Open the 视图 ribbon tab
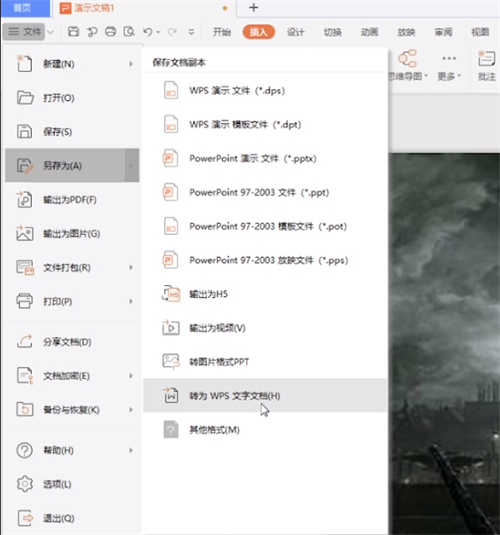 click(480, 32)
